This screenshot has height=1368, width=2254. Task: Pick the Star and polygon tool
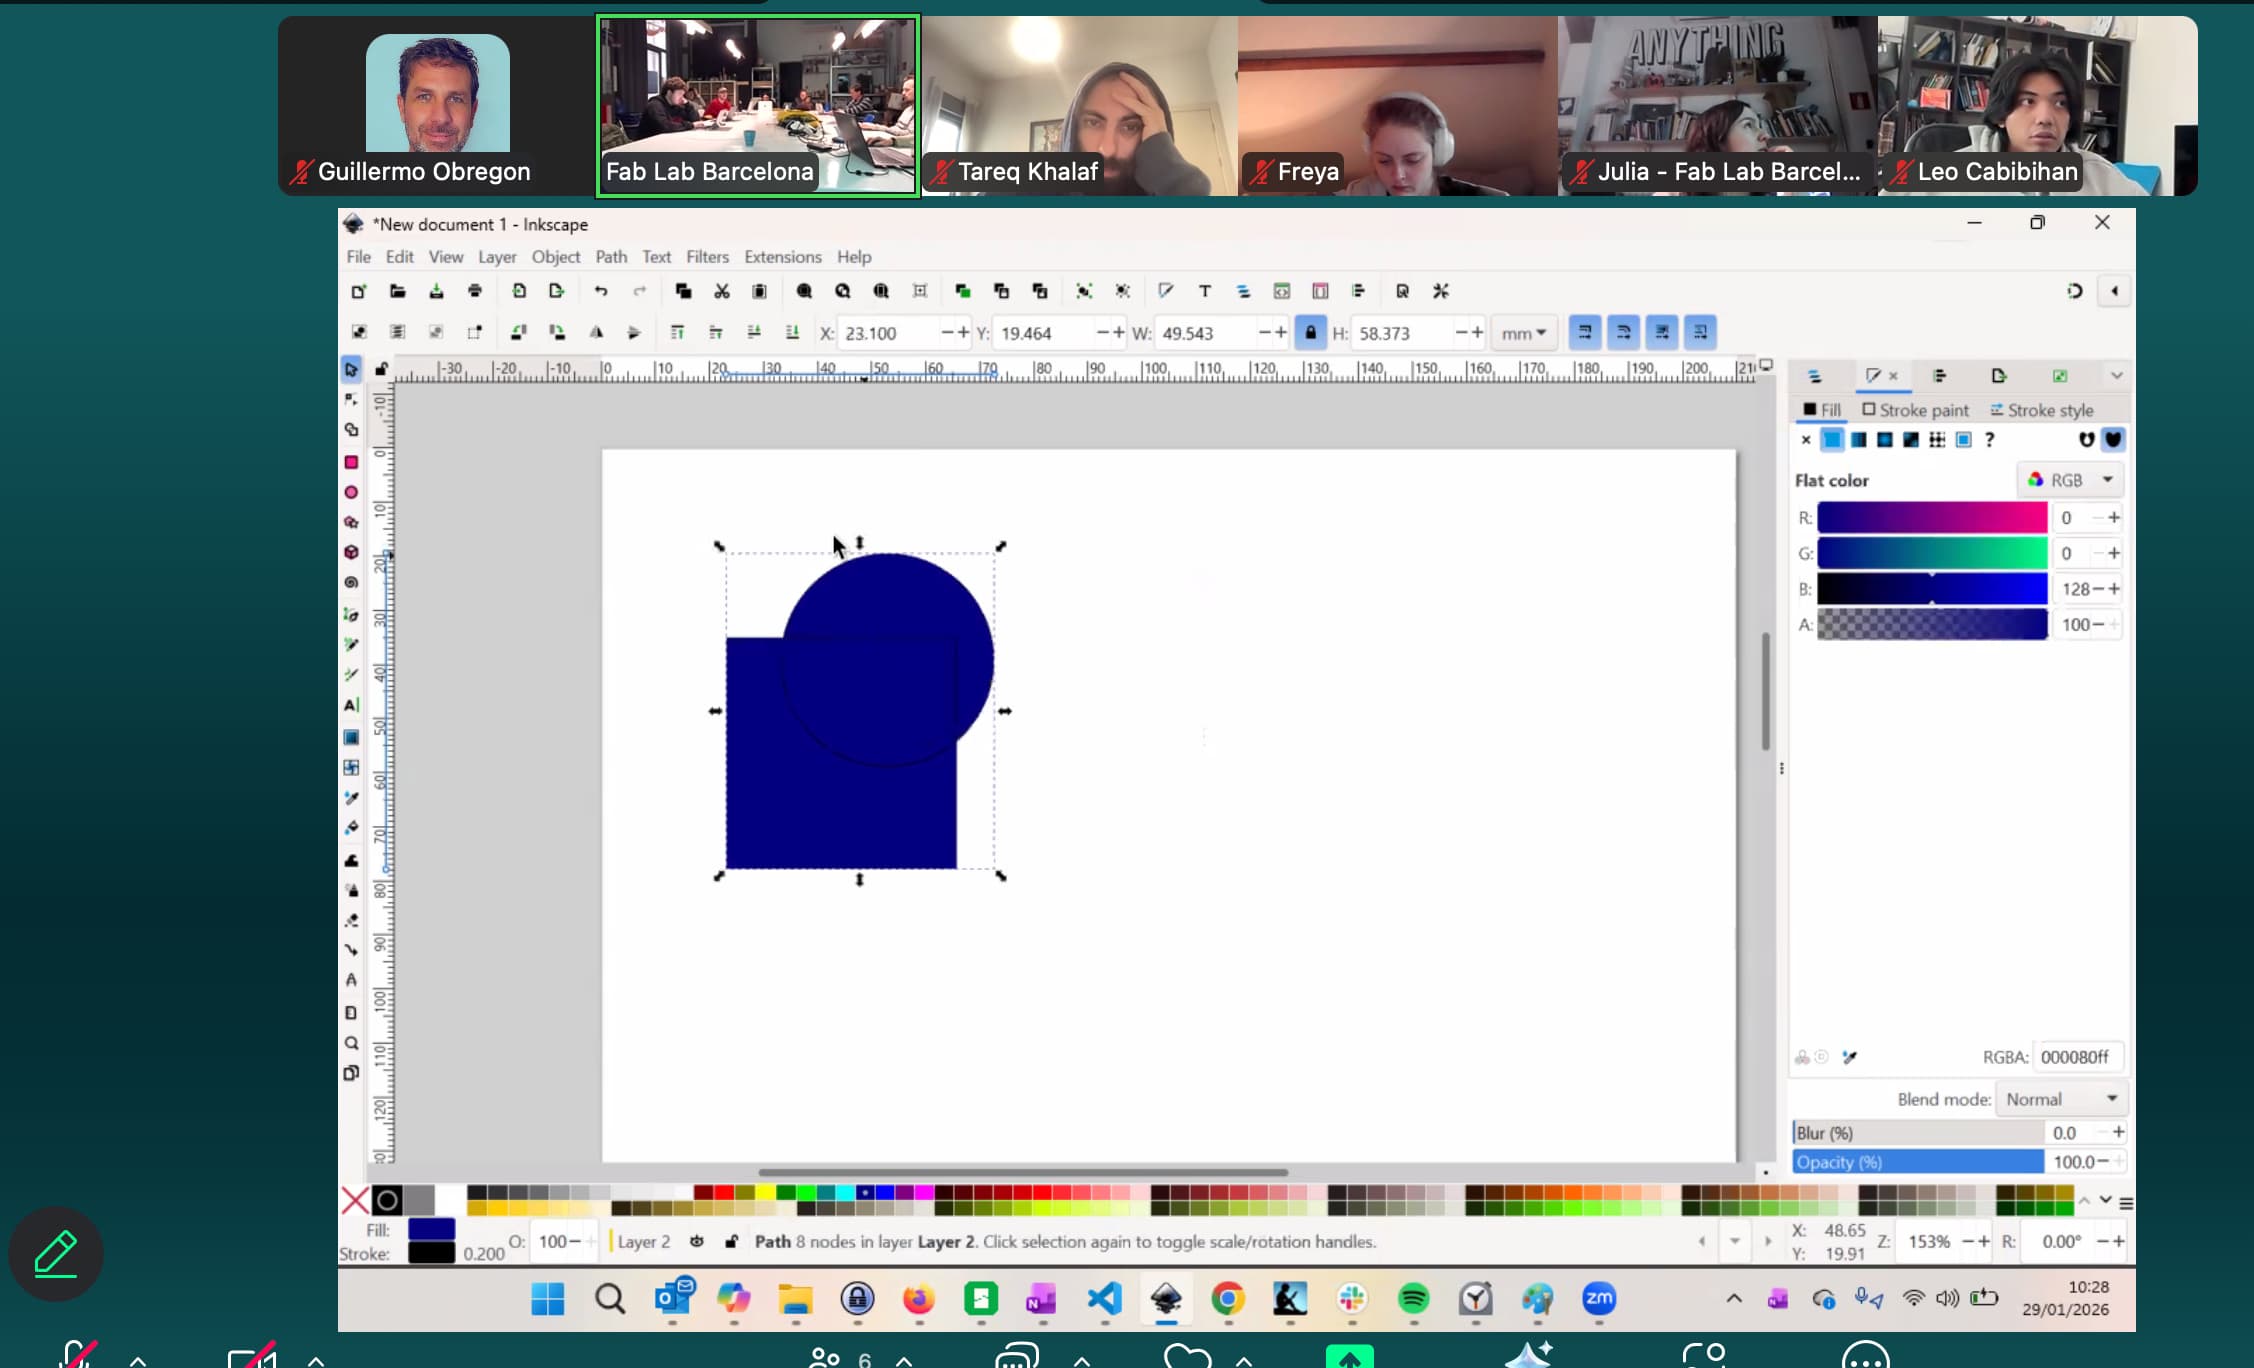(x=351, y=522)
